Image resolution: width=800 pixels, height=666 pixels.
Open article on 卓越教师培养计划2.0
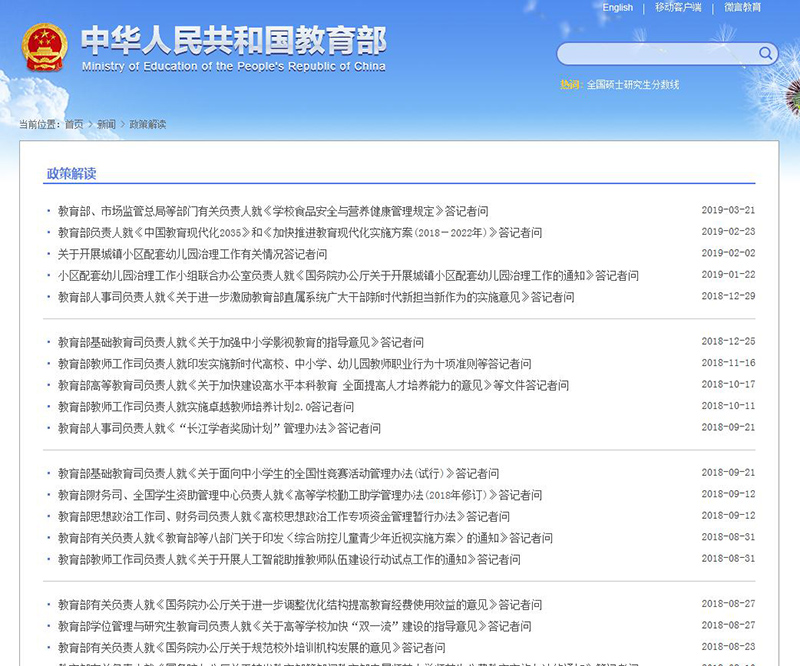coord(206,406)
